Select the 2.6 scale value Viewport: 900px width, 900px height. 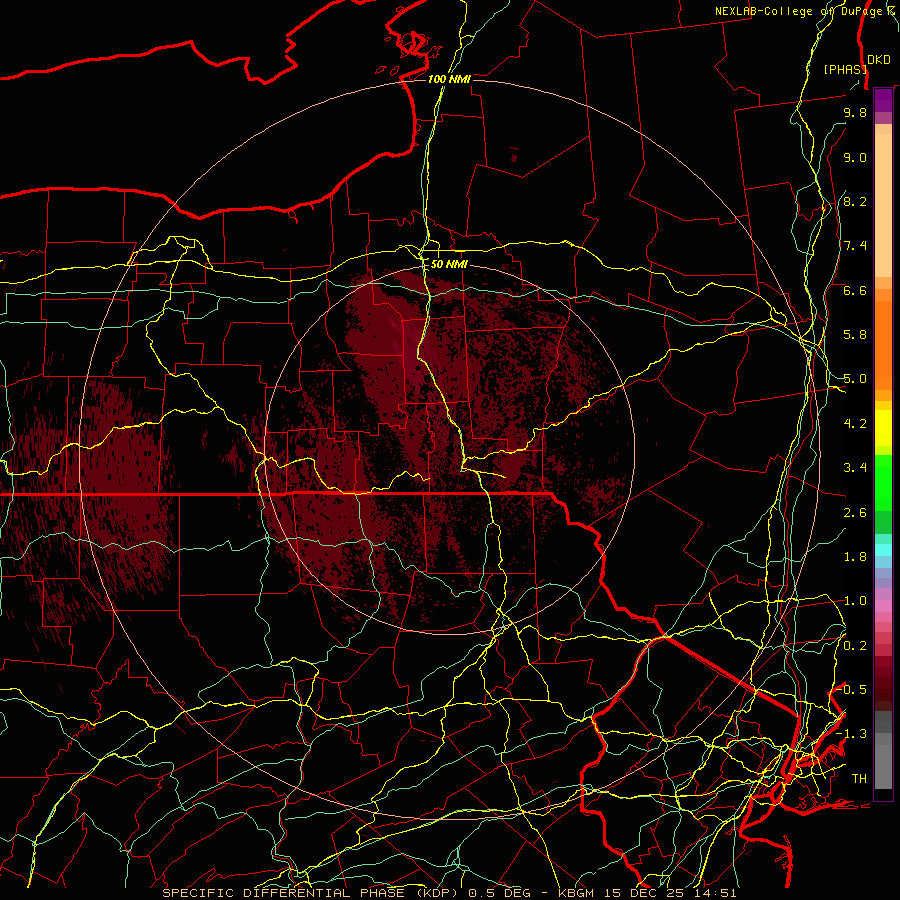tap(855, 513)
